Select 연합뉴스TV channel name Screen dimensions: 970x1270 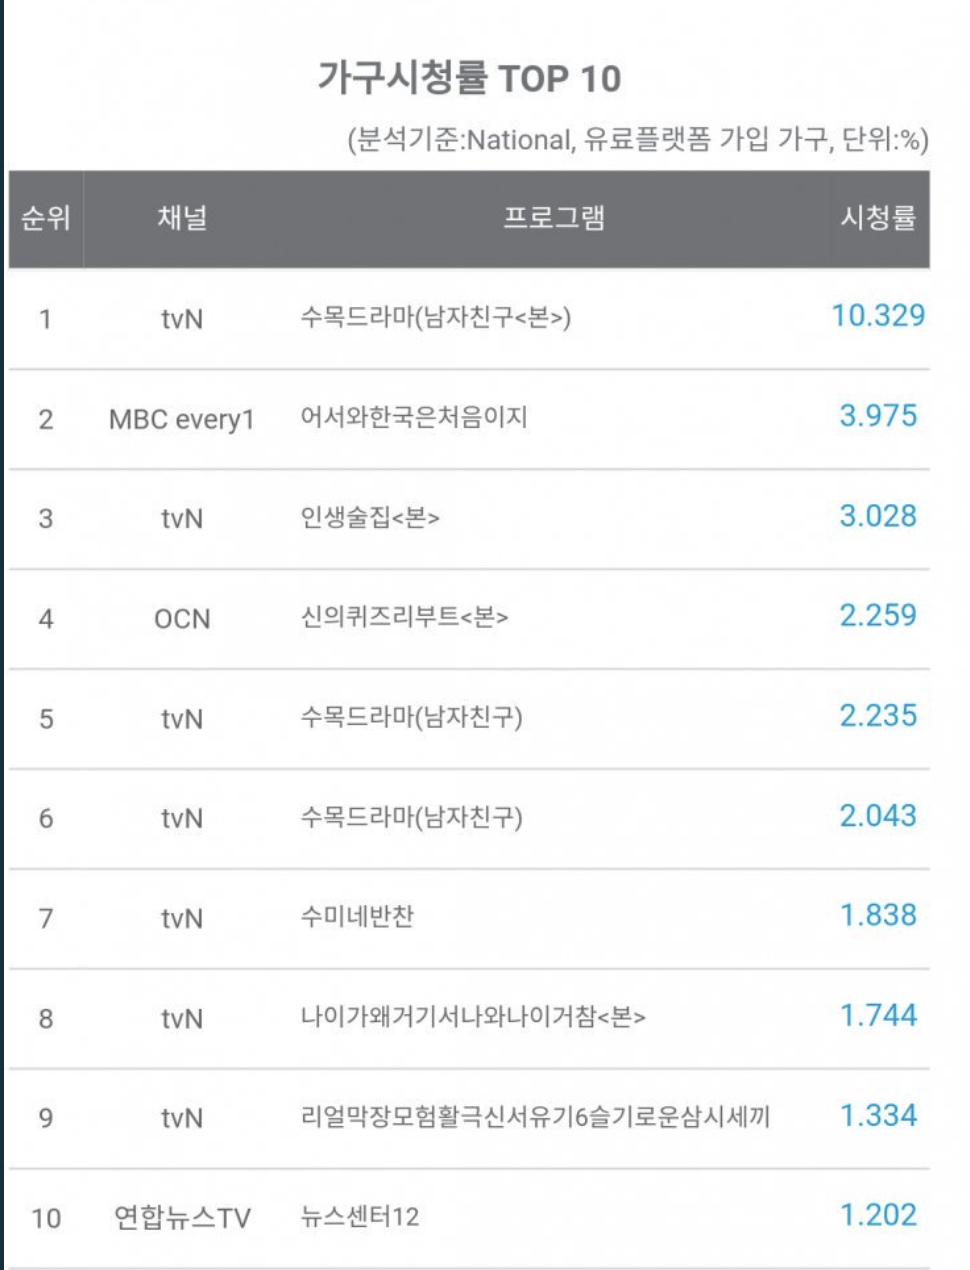click(x=182, y=1218)
